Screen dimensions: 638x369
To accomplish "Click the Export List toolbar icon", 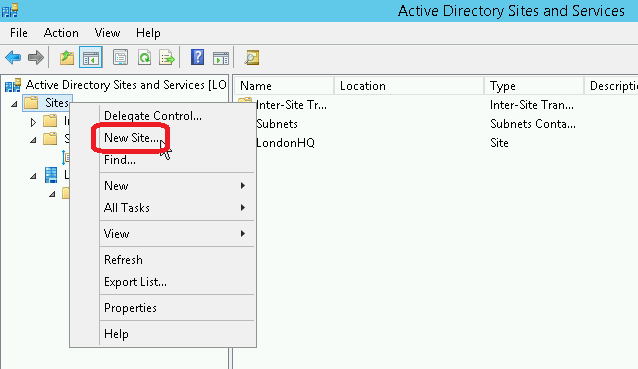I will pyautogui.click(x=167, y=57).
